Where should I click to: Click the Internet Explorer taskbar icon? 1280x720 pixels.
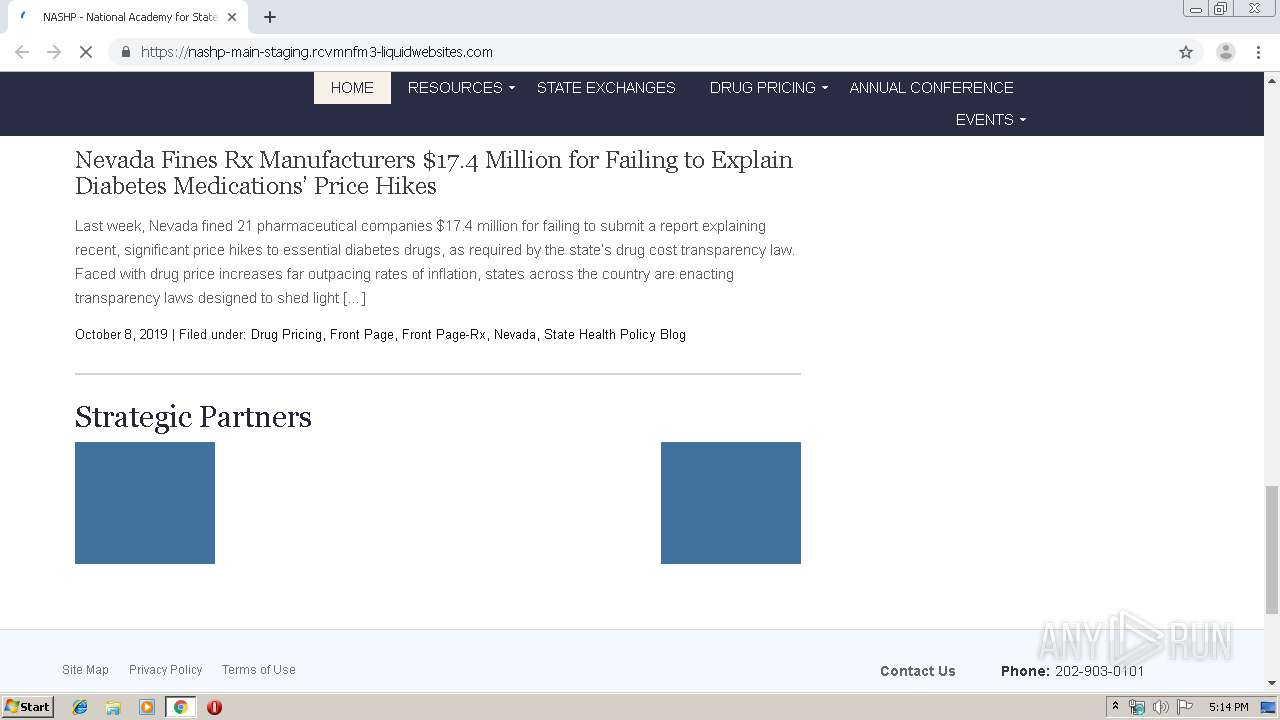[x=80, y=707]
